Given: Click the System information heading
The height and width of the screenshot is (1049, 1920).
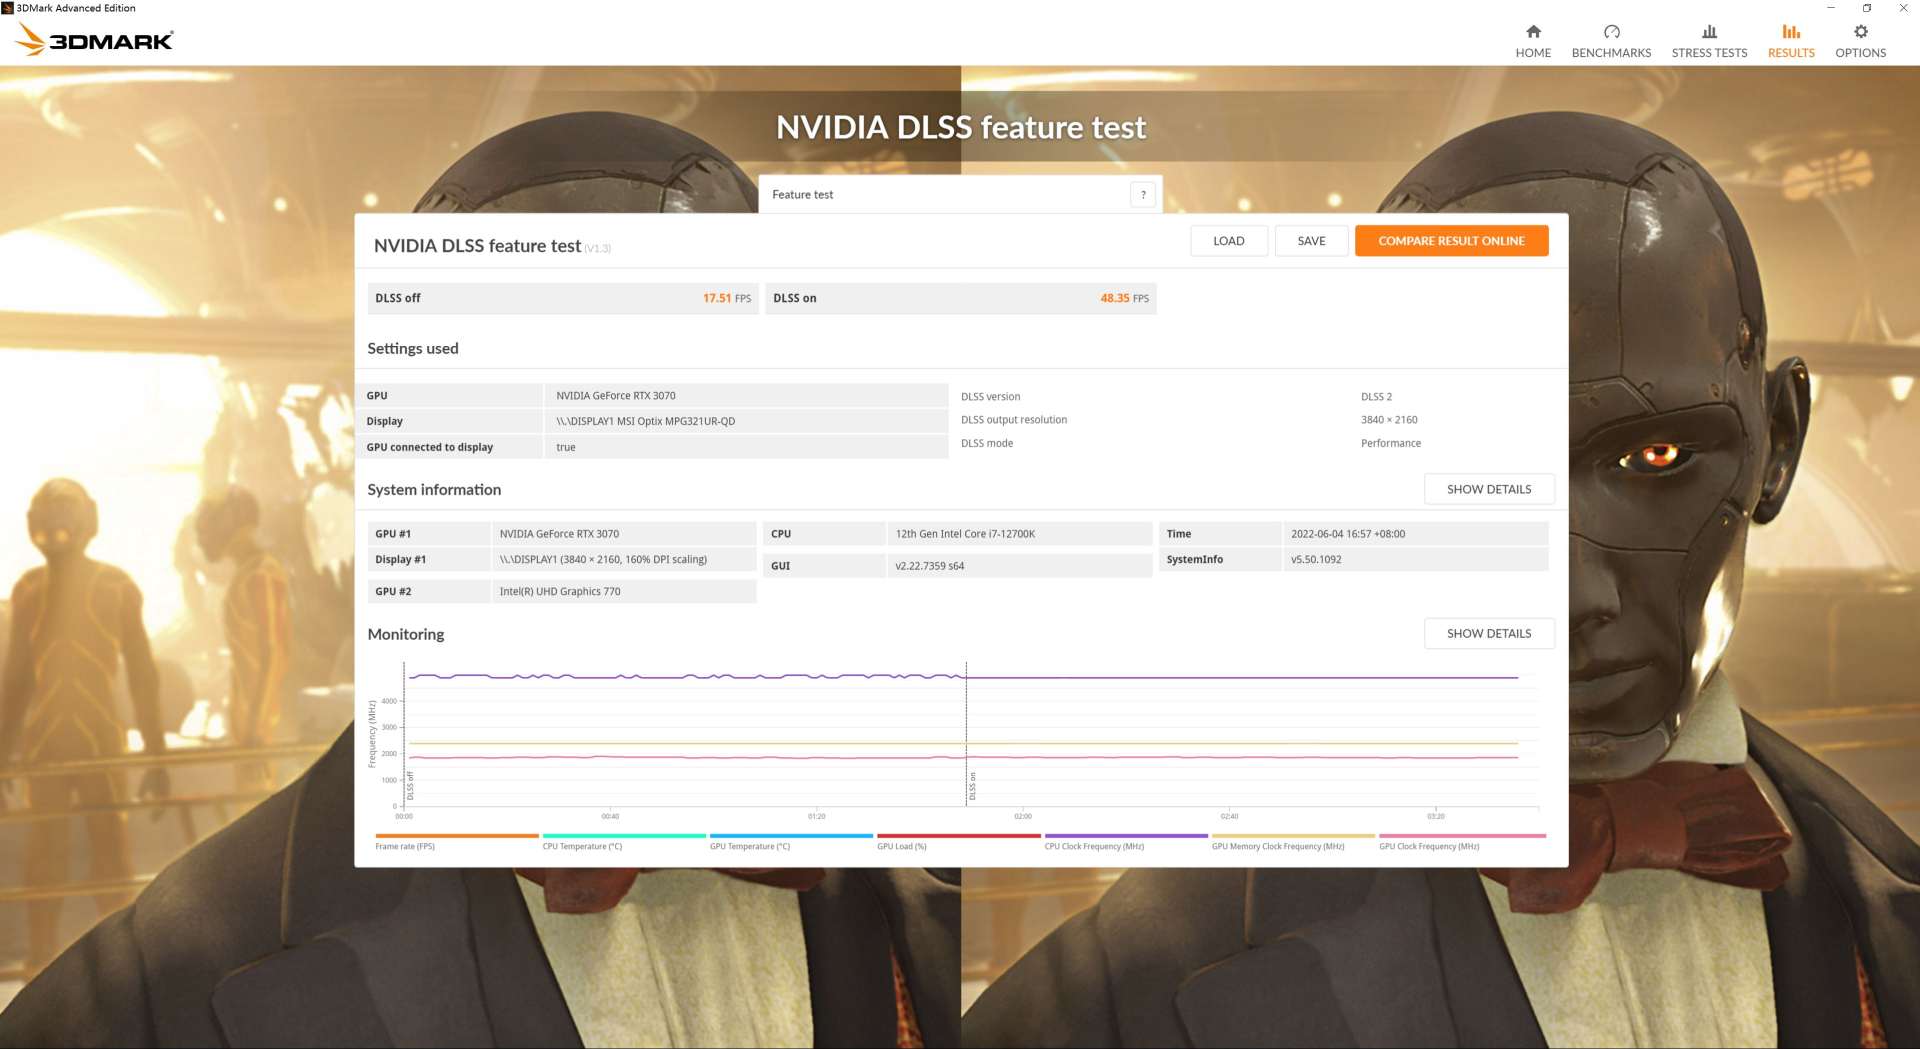Looking at the screenshot, I should point(434,489).
